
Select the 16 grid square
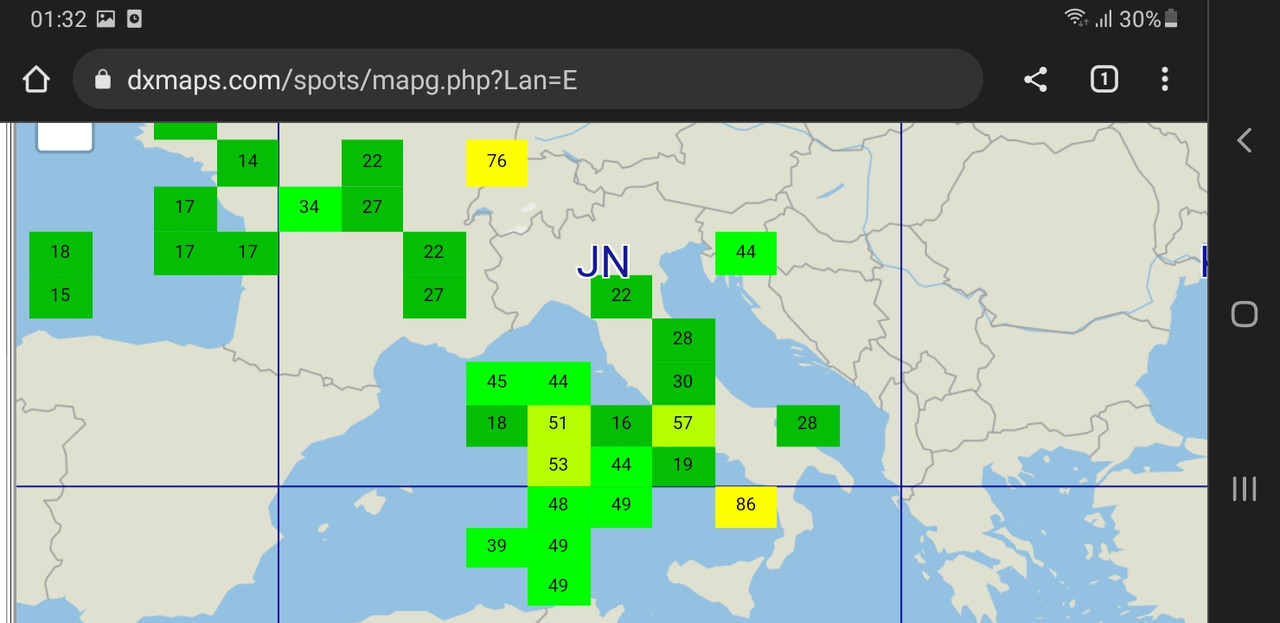621,424
